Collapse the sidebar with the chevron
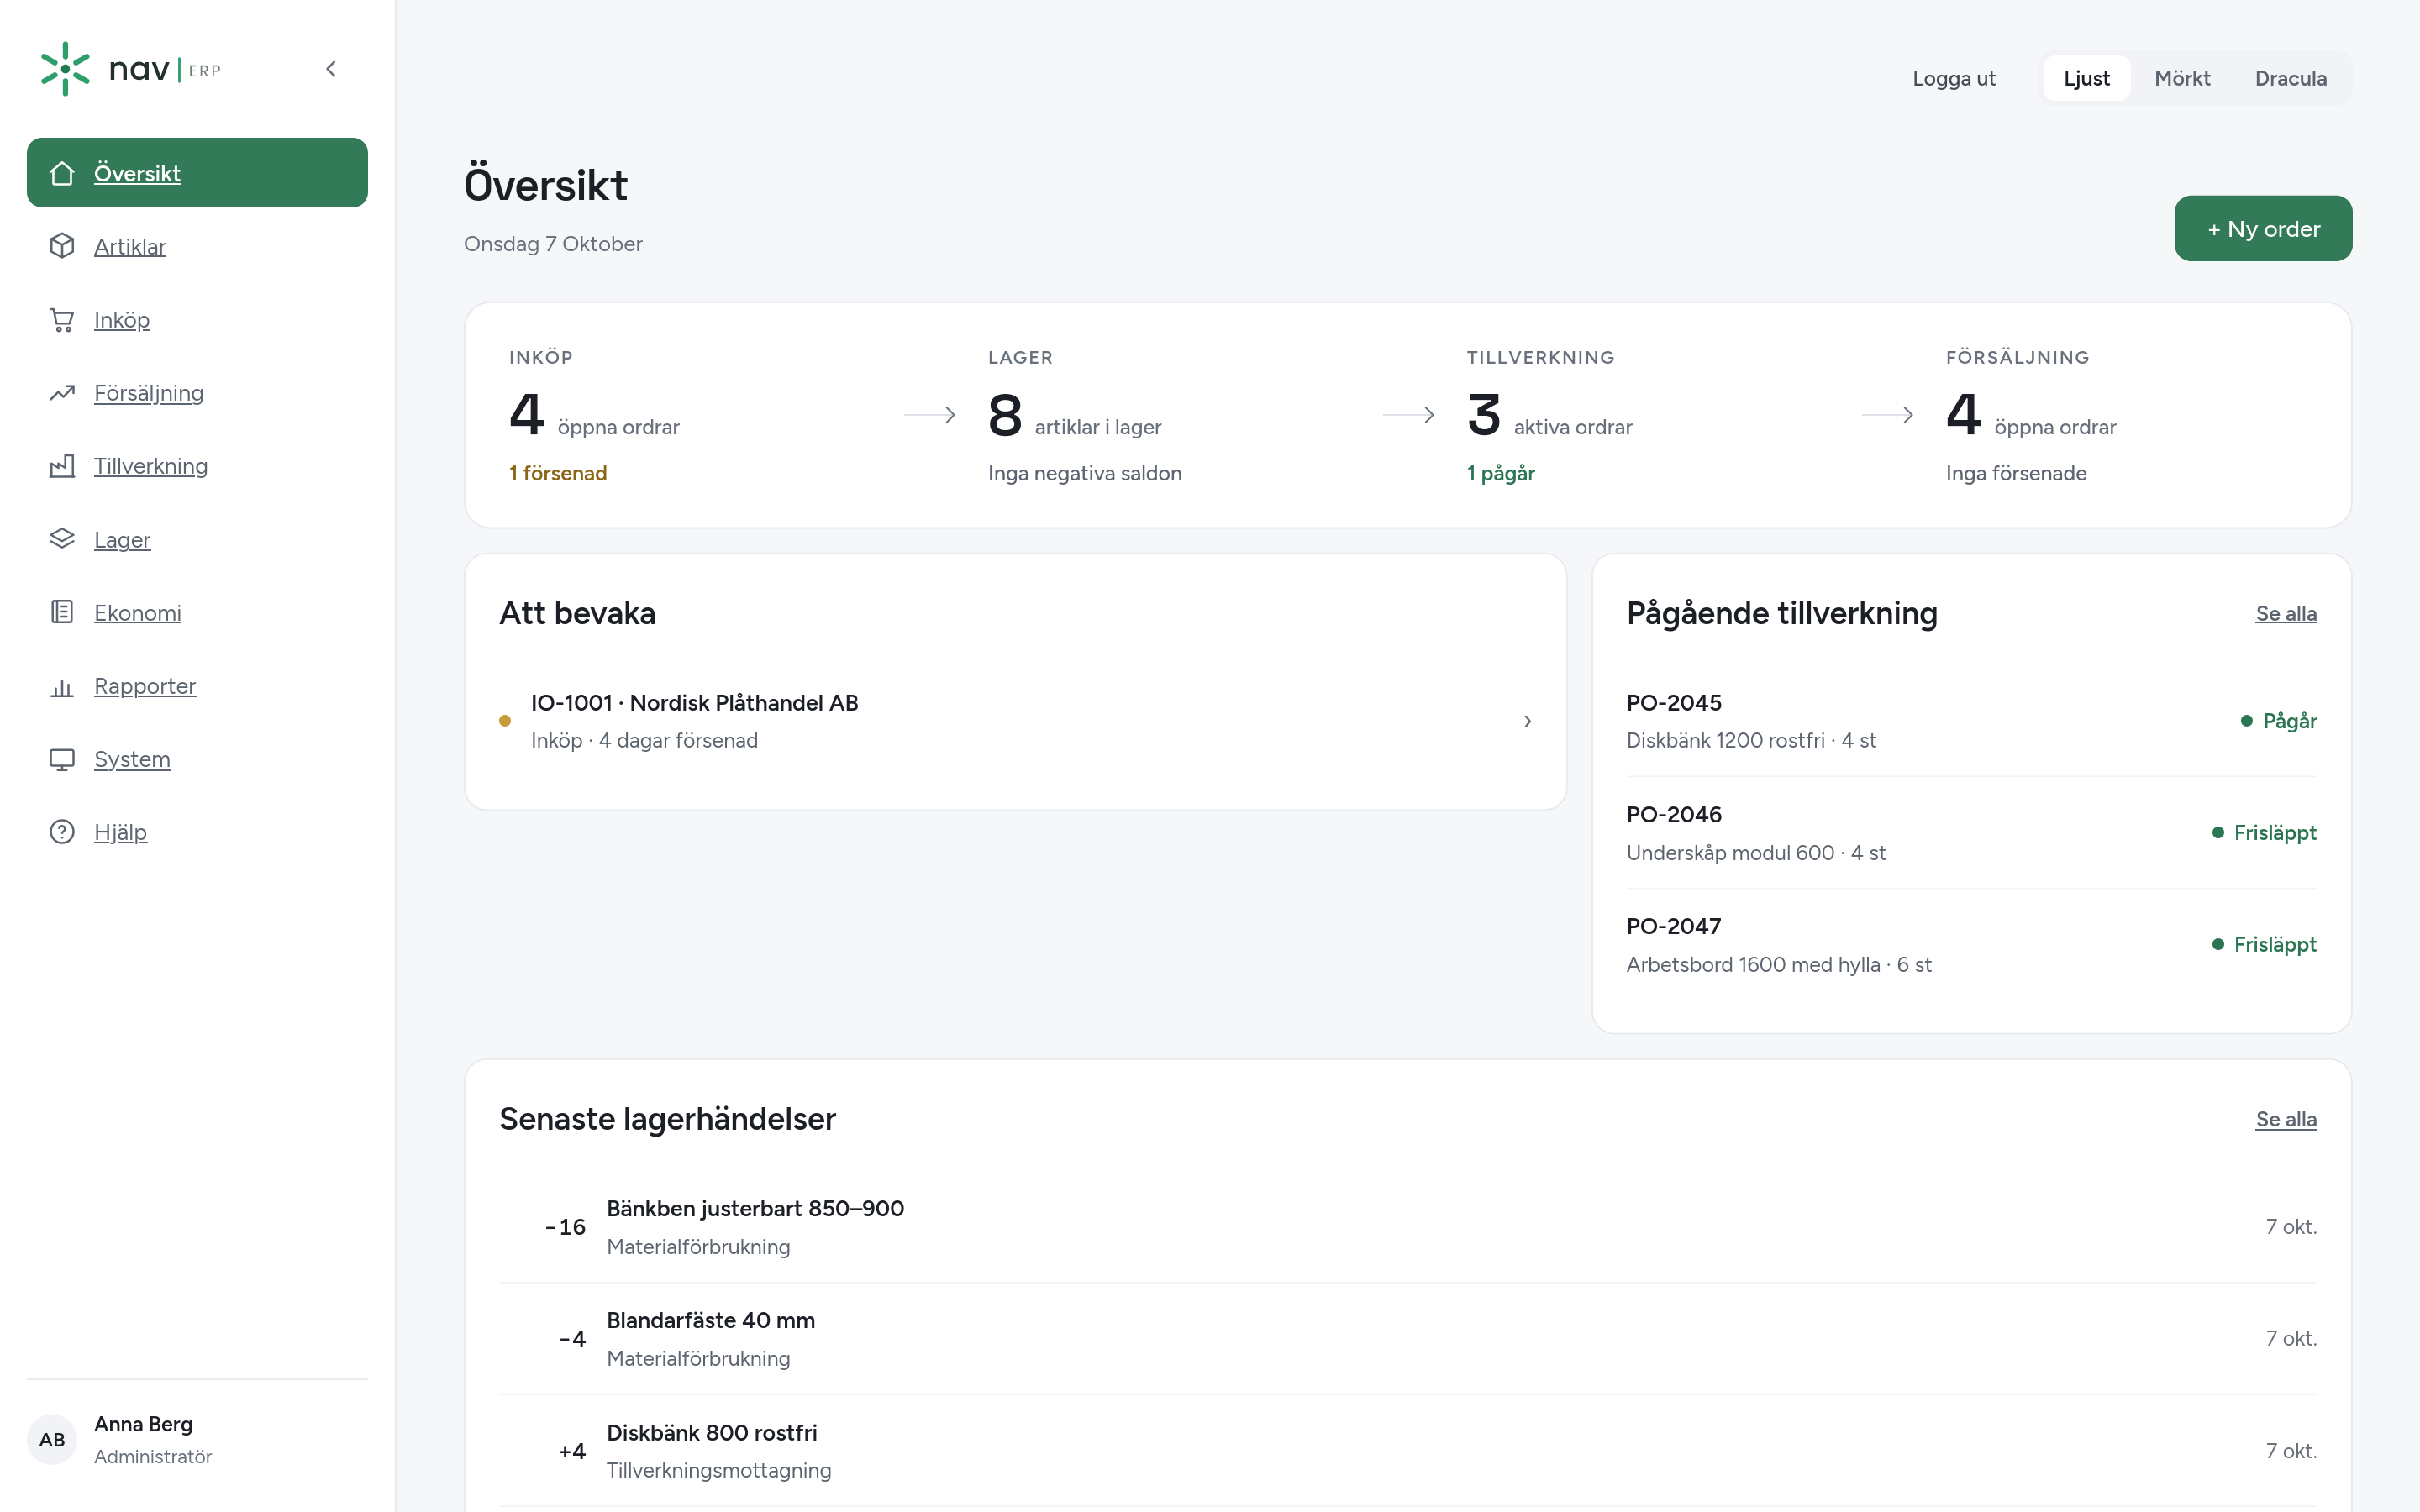This screenshot has width=2420, height=1512. coord(331,69)
